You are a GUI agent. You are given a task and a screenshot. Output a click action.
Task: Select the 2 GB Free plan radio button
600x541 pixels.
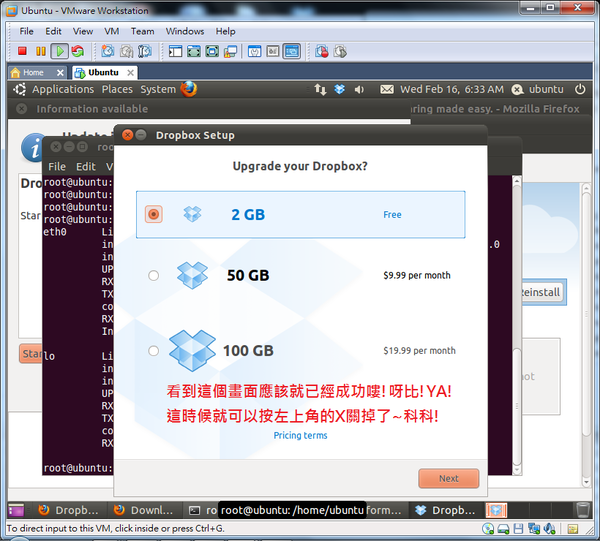(x=153, y=214)
